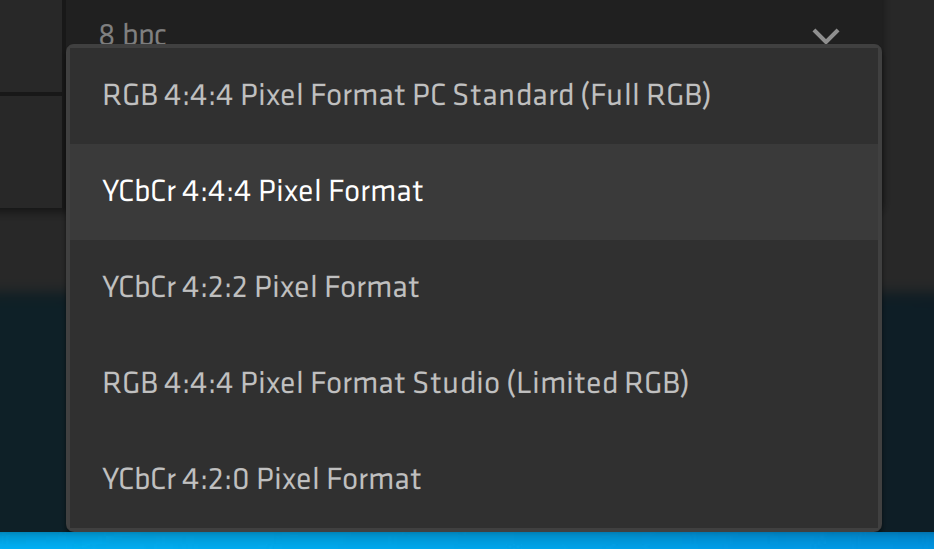
Task: Set pixel format to Limited RGB
Action: coord(395,383)
